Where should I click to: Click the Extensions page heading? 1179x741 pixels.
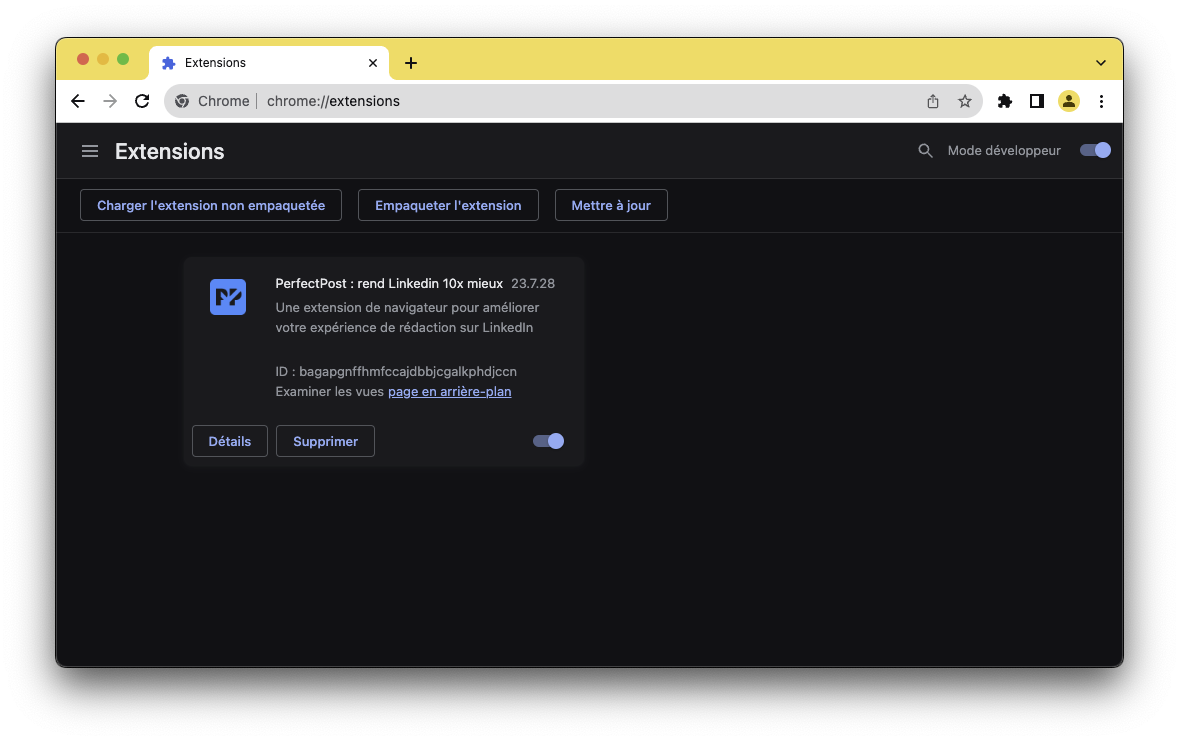pos(169,151)
